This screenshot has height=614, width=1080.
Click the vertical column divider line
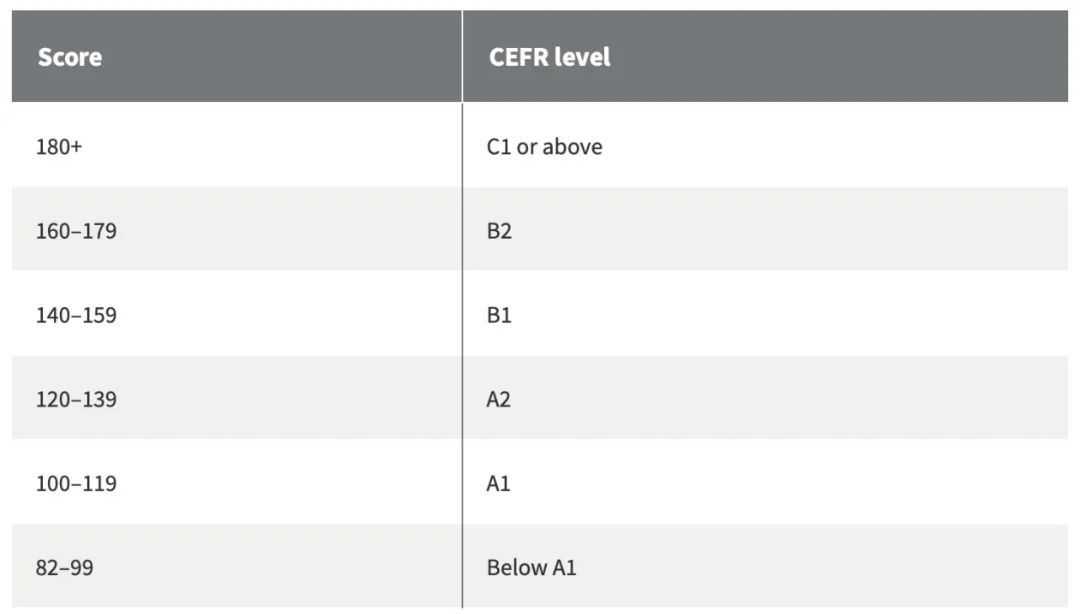(462, 309)
